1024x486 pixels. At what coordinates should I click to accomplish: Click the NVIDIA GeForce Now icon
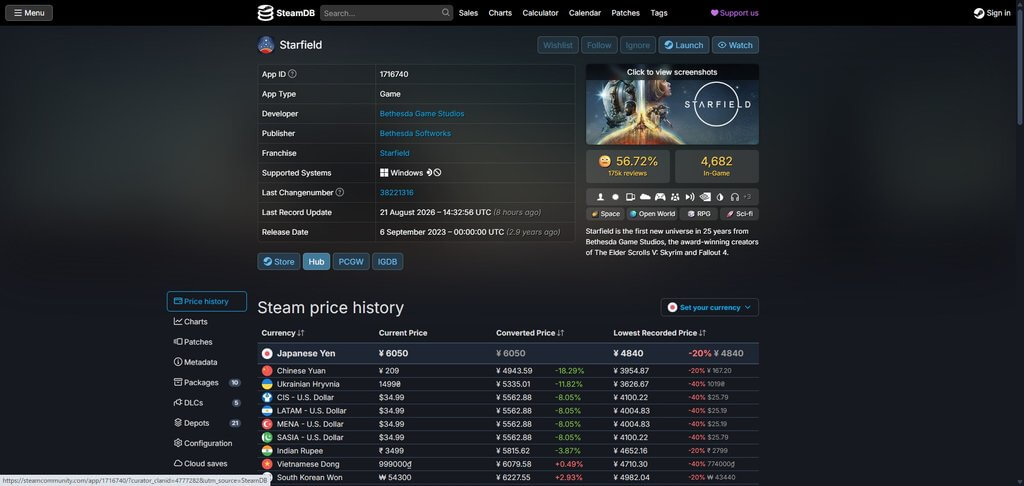coord(705,197)
